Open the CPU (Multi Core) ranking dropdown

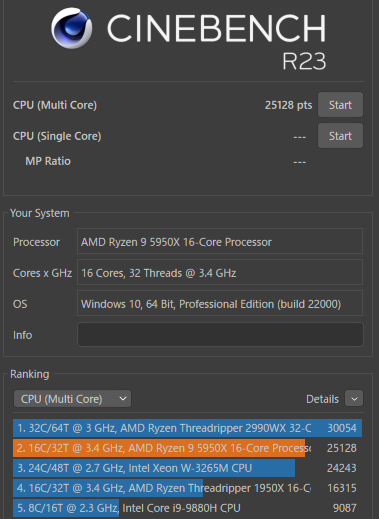pyautogui.click(x=72, y=399)
